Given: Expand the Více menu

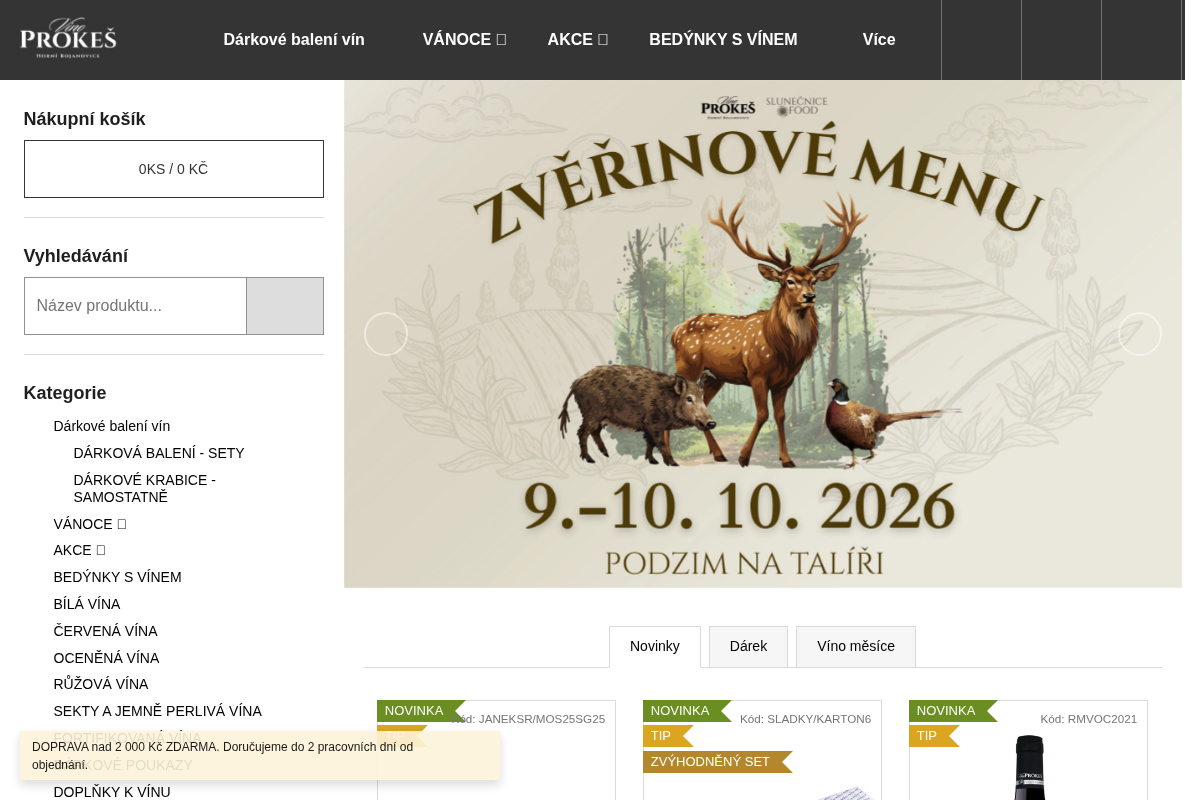Looking at the screenshot, I should coord(879,40).
